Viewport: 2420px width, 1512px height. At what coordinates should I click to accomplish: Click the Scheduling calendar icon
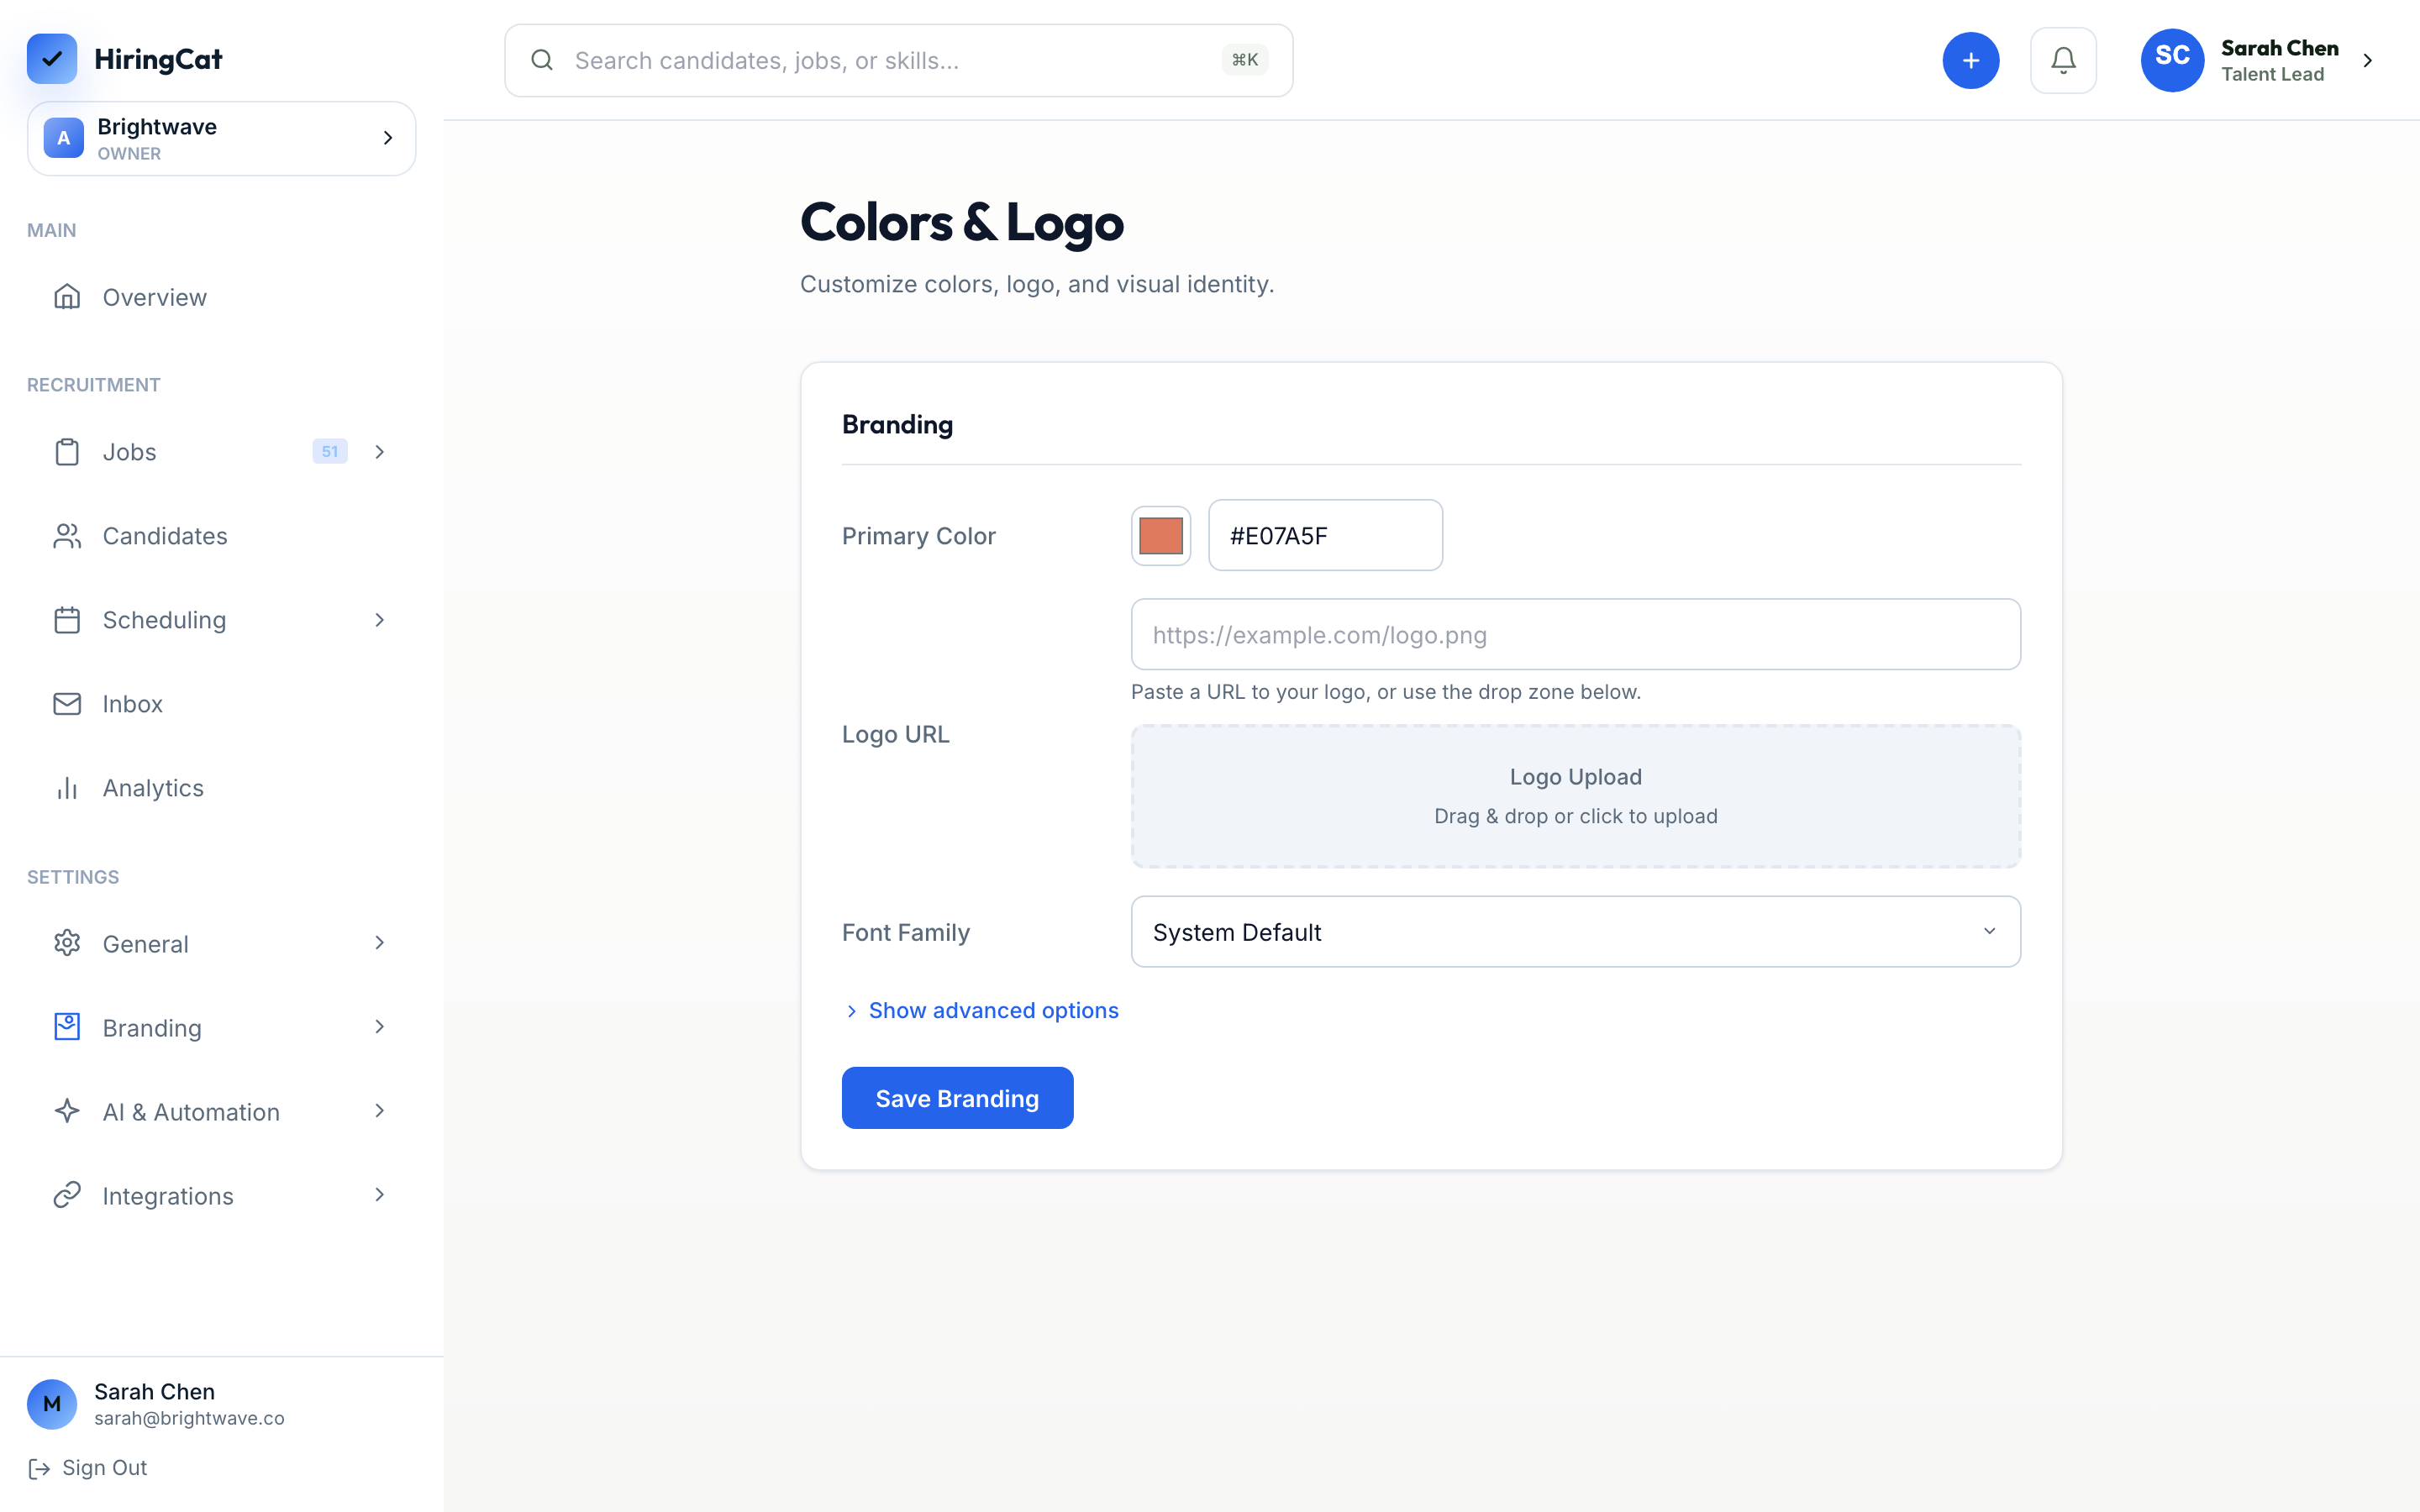(67, 620)
